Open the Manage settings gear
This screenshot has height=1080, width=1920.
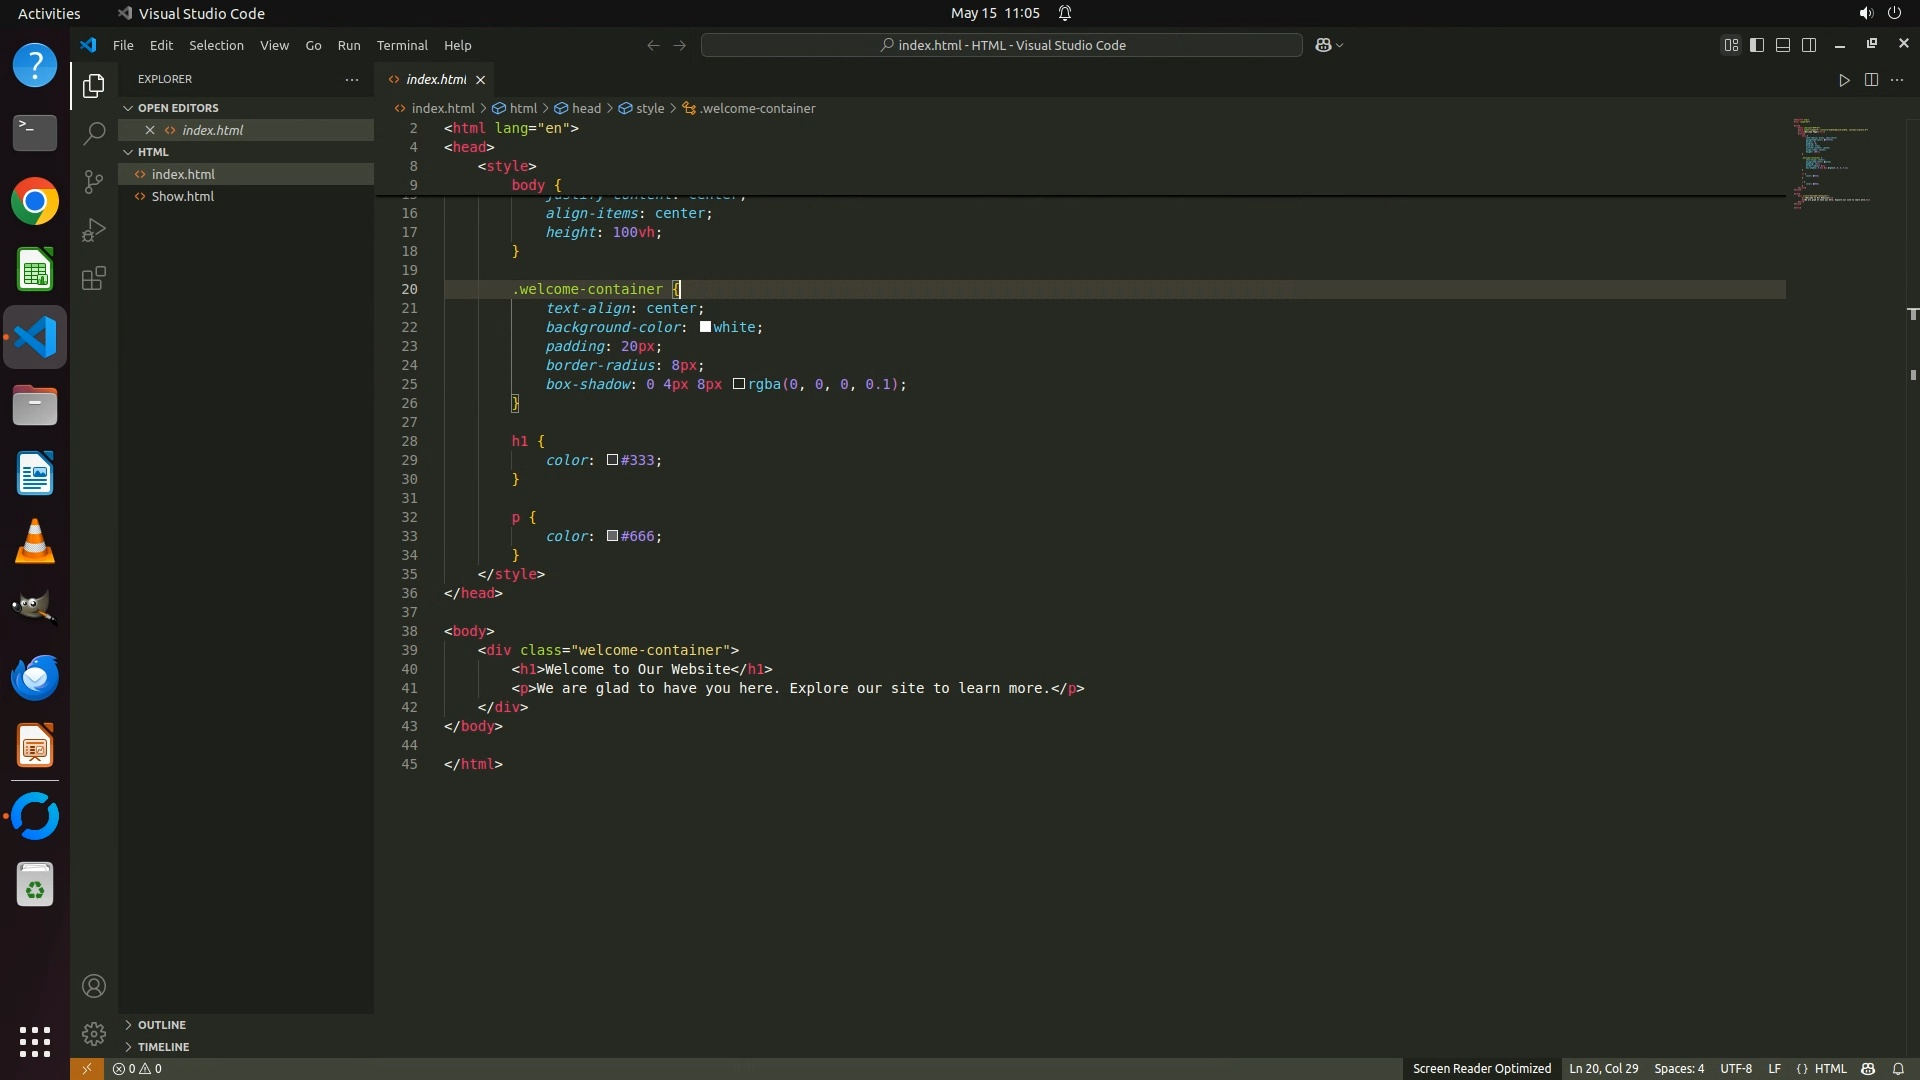click(94, 1033)
